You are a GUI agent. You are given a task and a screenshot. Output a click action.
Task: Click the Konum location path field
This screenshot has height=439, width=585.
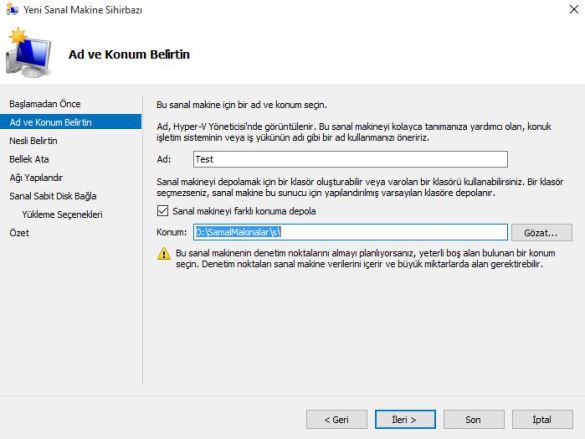tap(350, 232)
